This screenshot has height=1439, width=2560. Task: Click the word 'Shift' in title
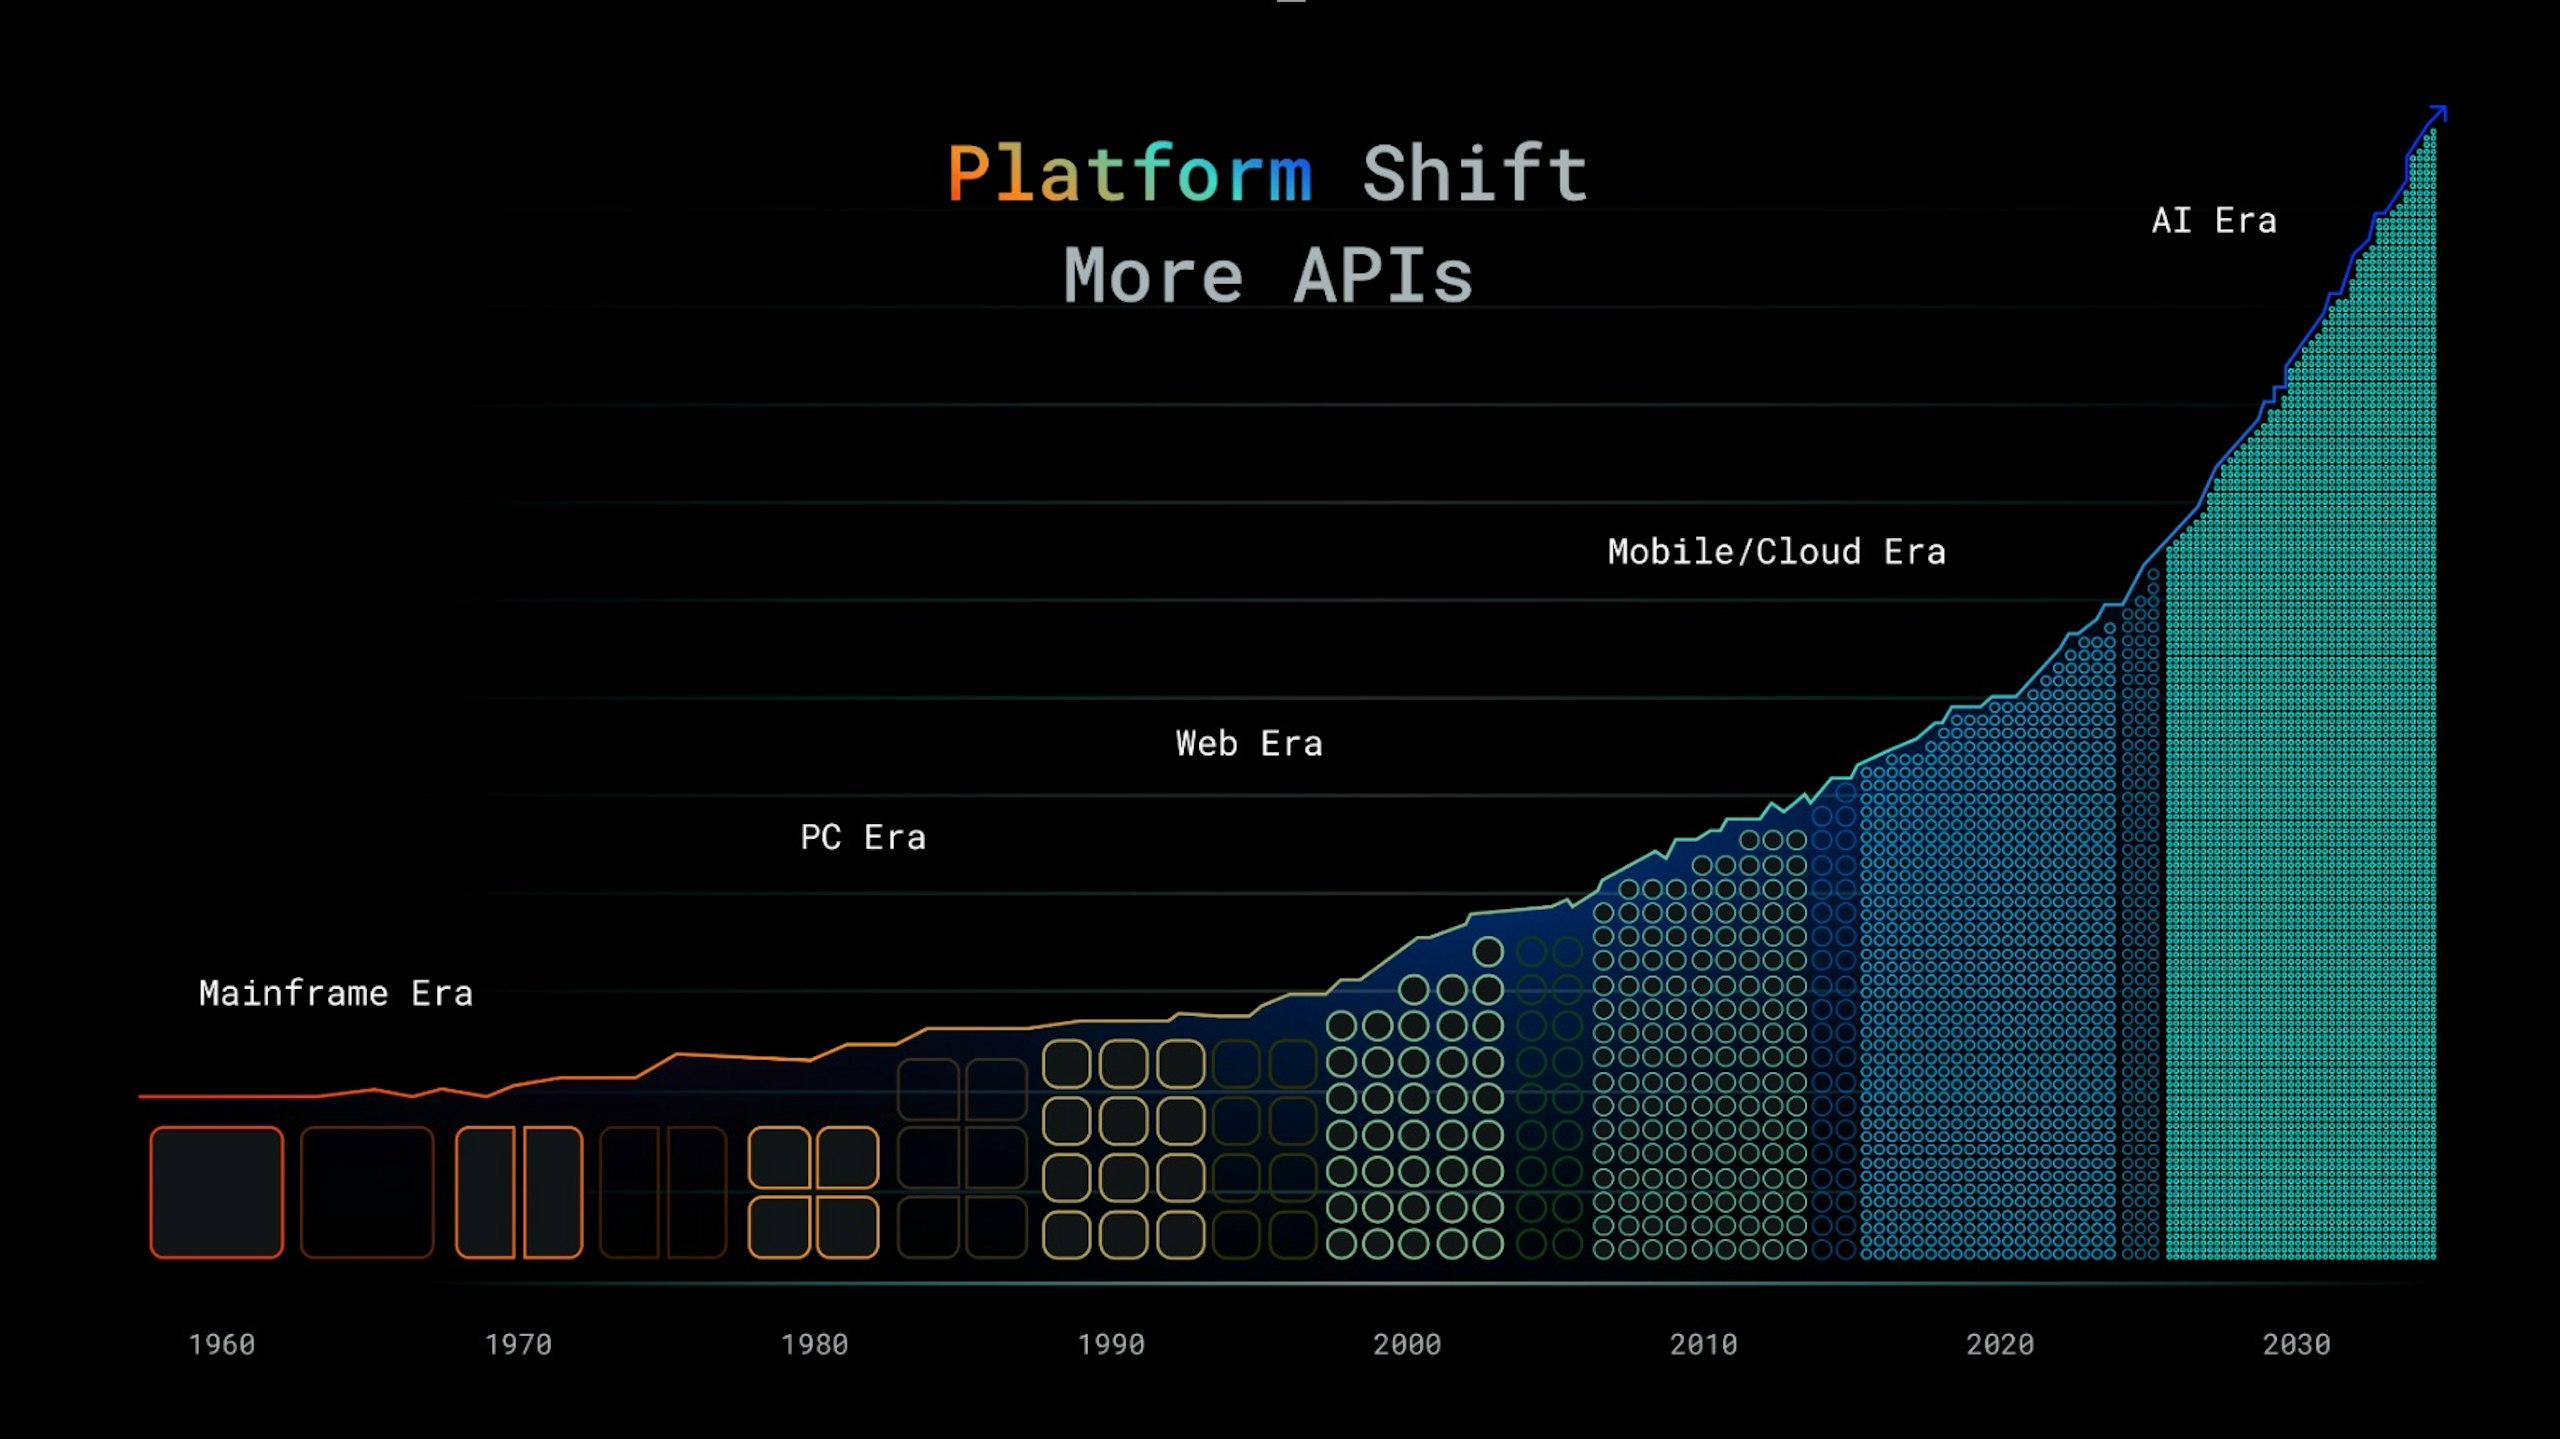tap(1474, 174)
